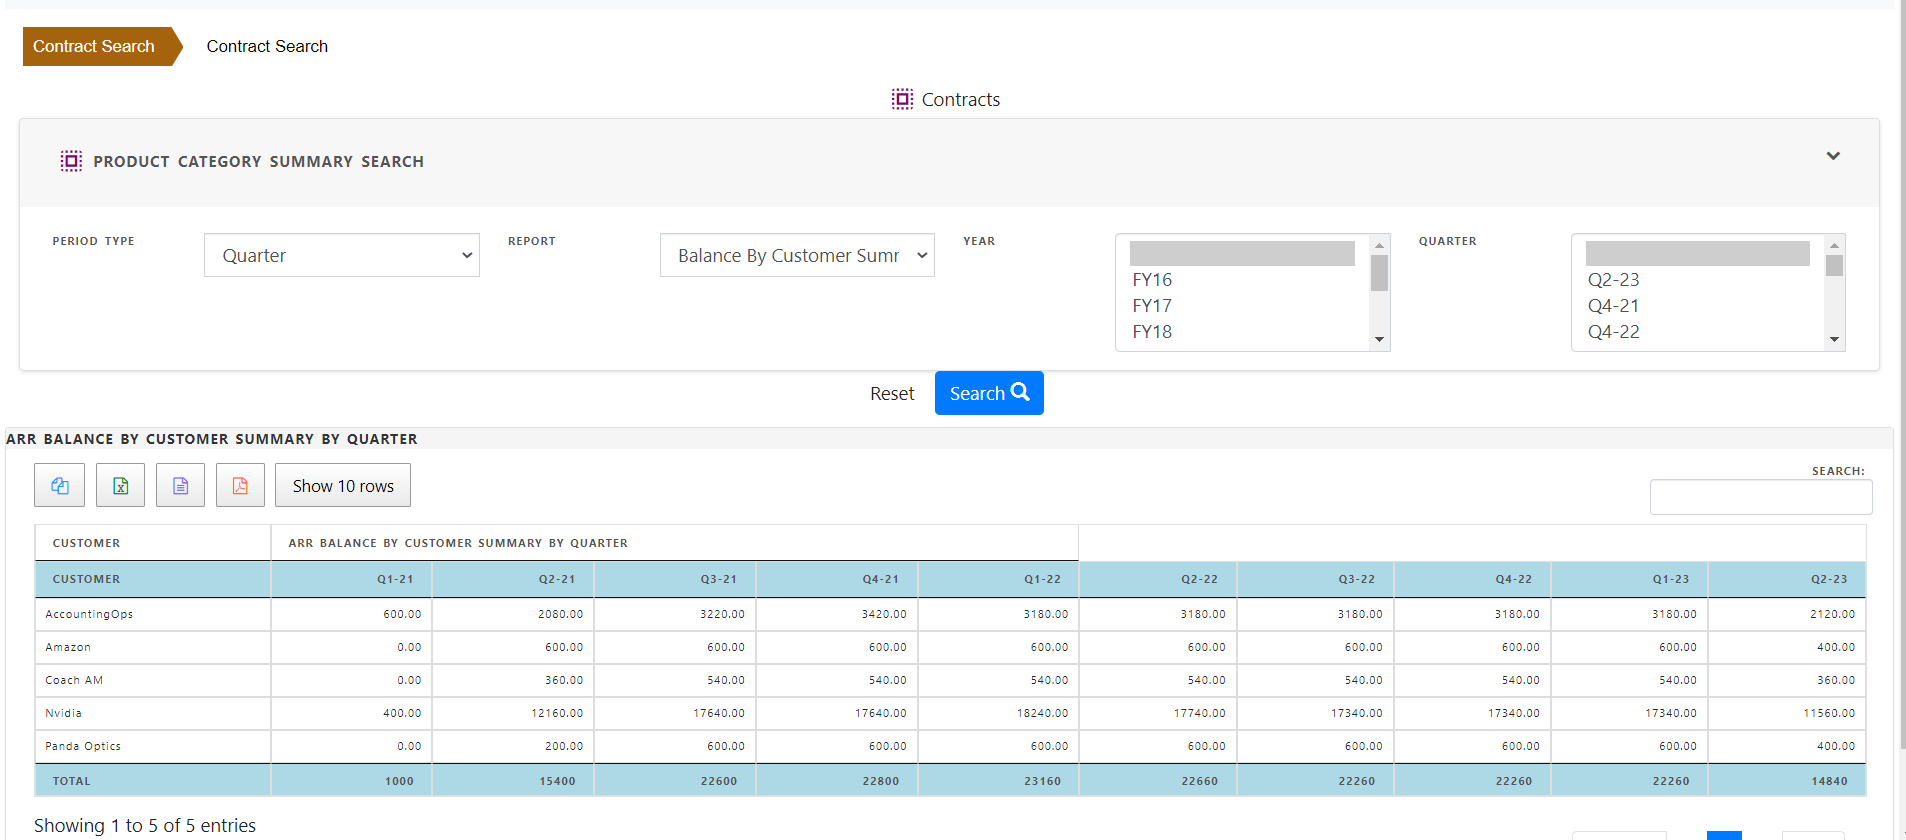Open the Report dropdown
This screenshot has height=840, width=1906.
click(797, 255)
